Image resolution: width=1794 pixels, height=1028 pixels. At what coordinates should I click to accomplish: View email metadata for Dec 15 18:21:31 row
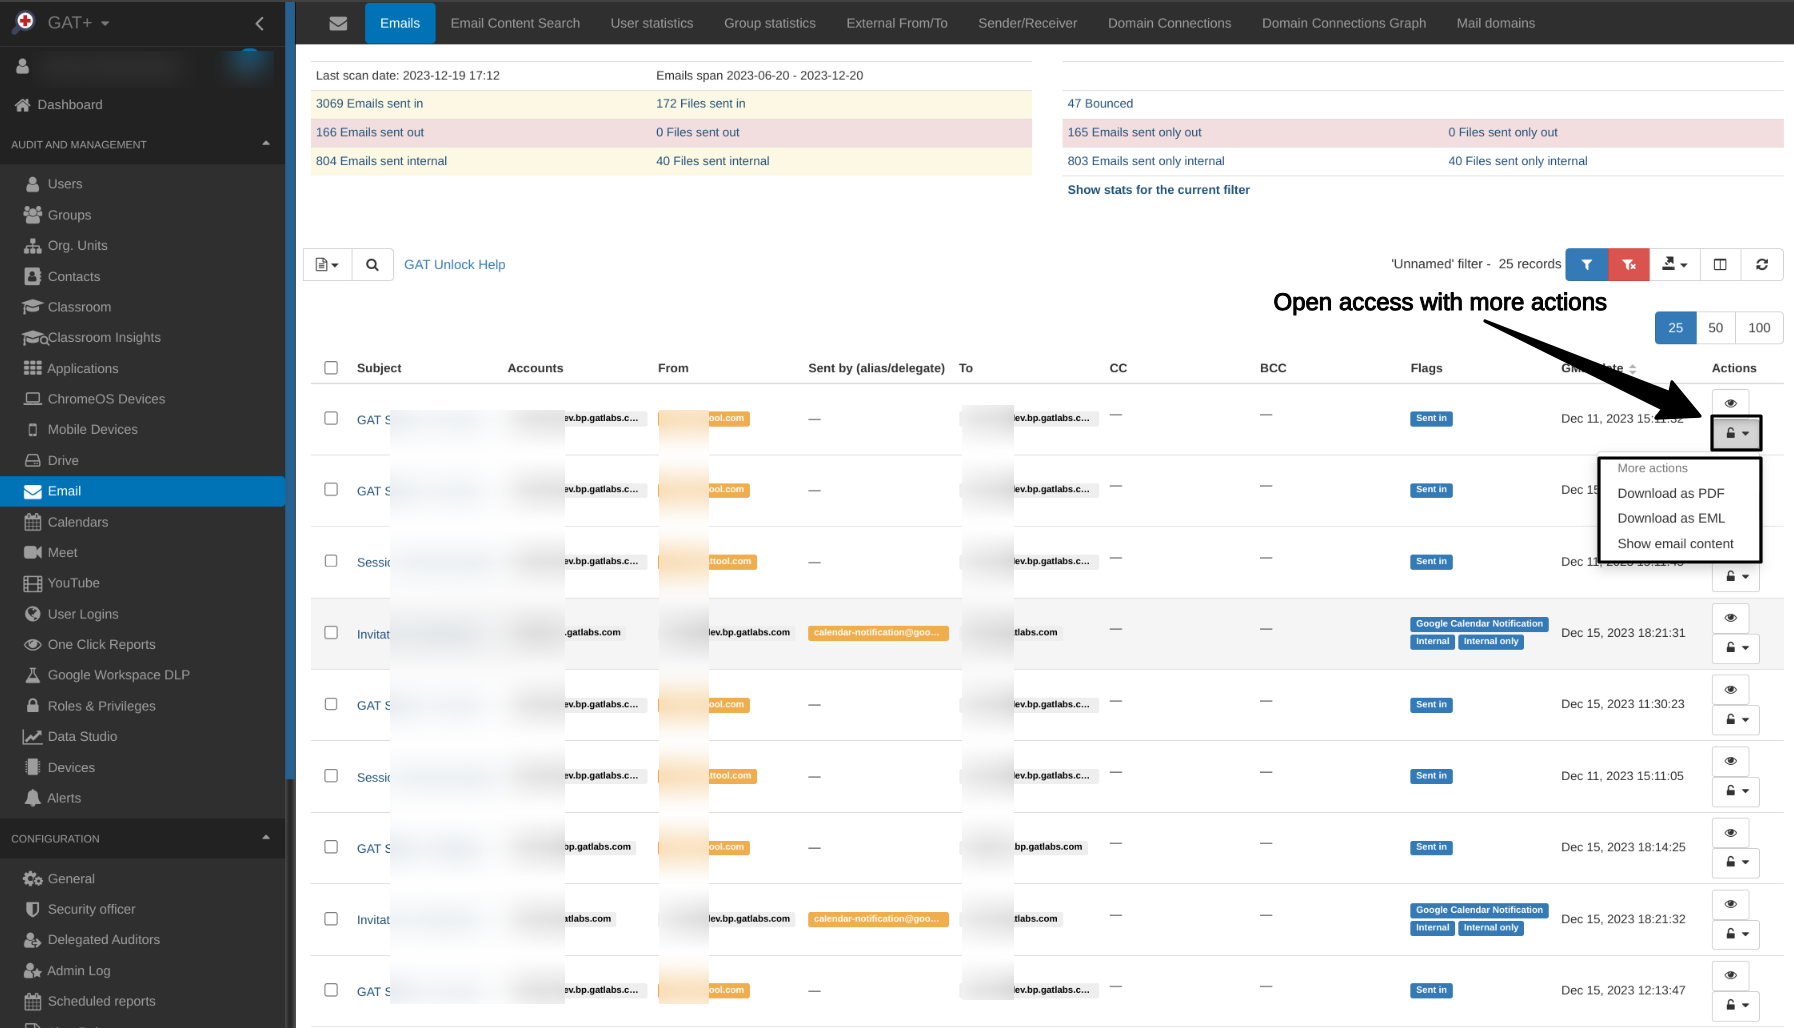(1730, 618)
